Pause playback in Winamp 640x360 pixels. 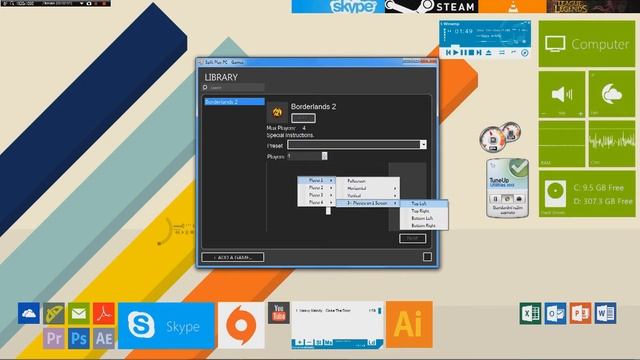point(463,53)
